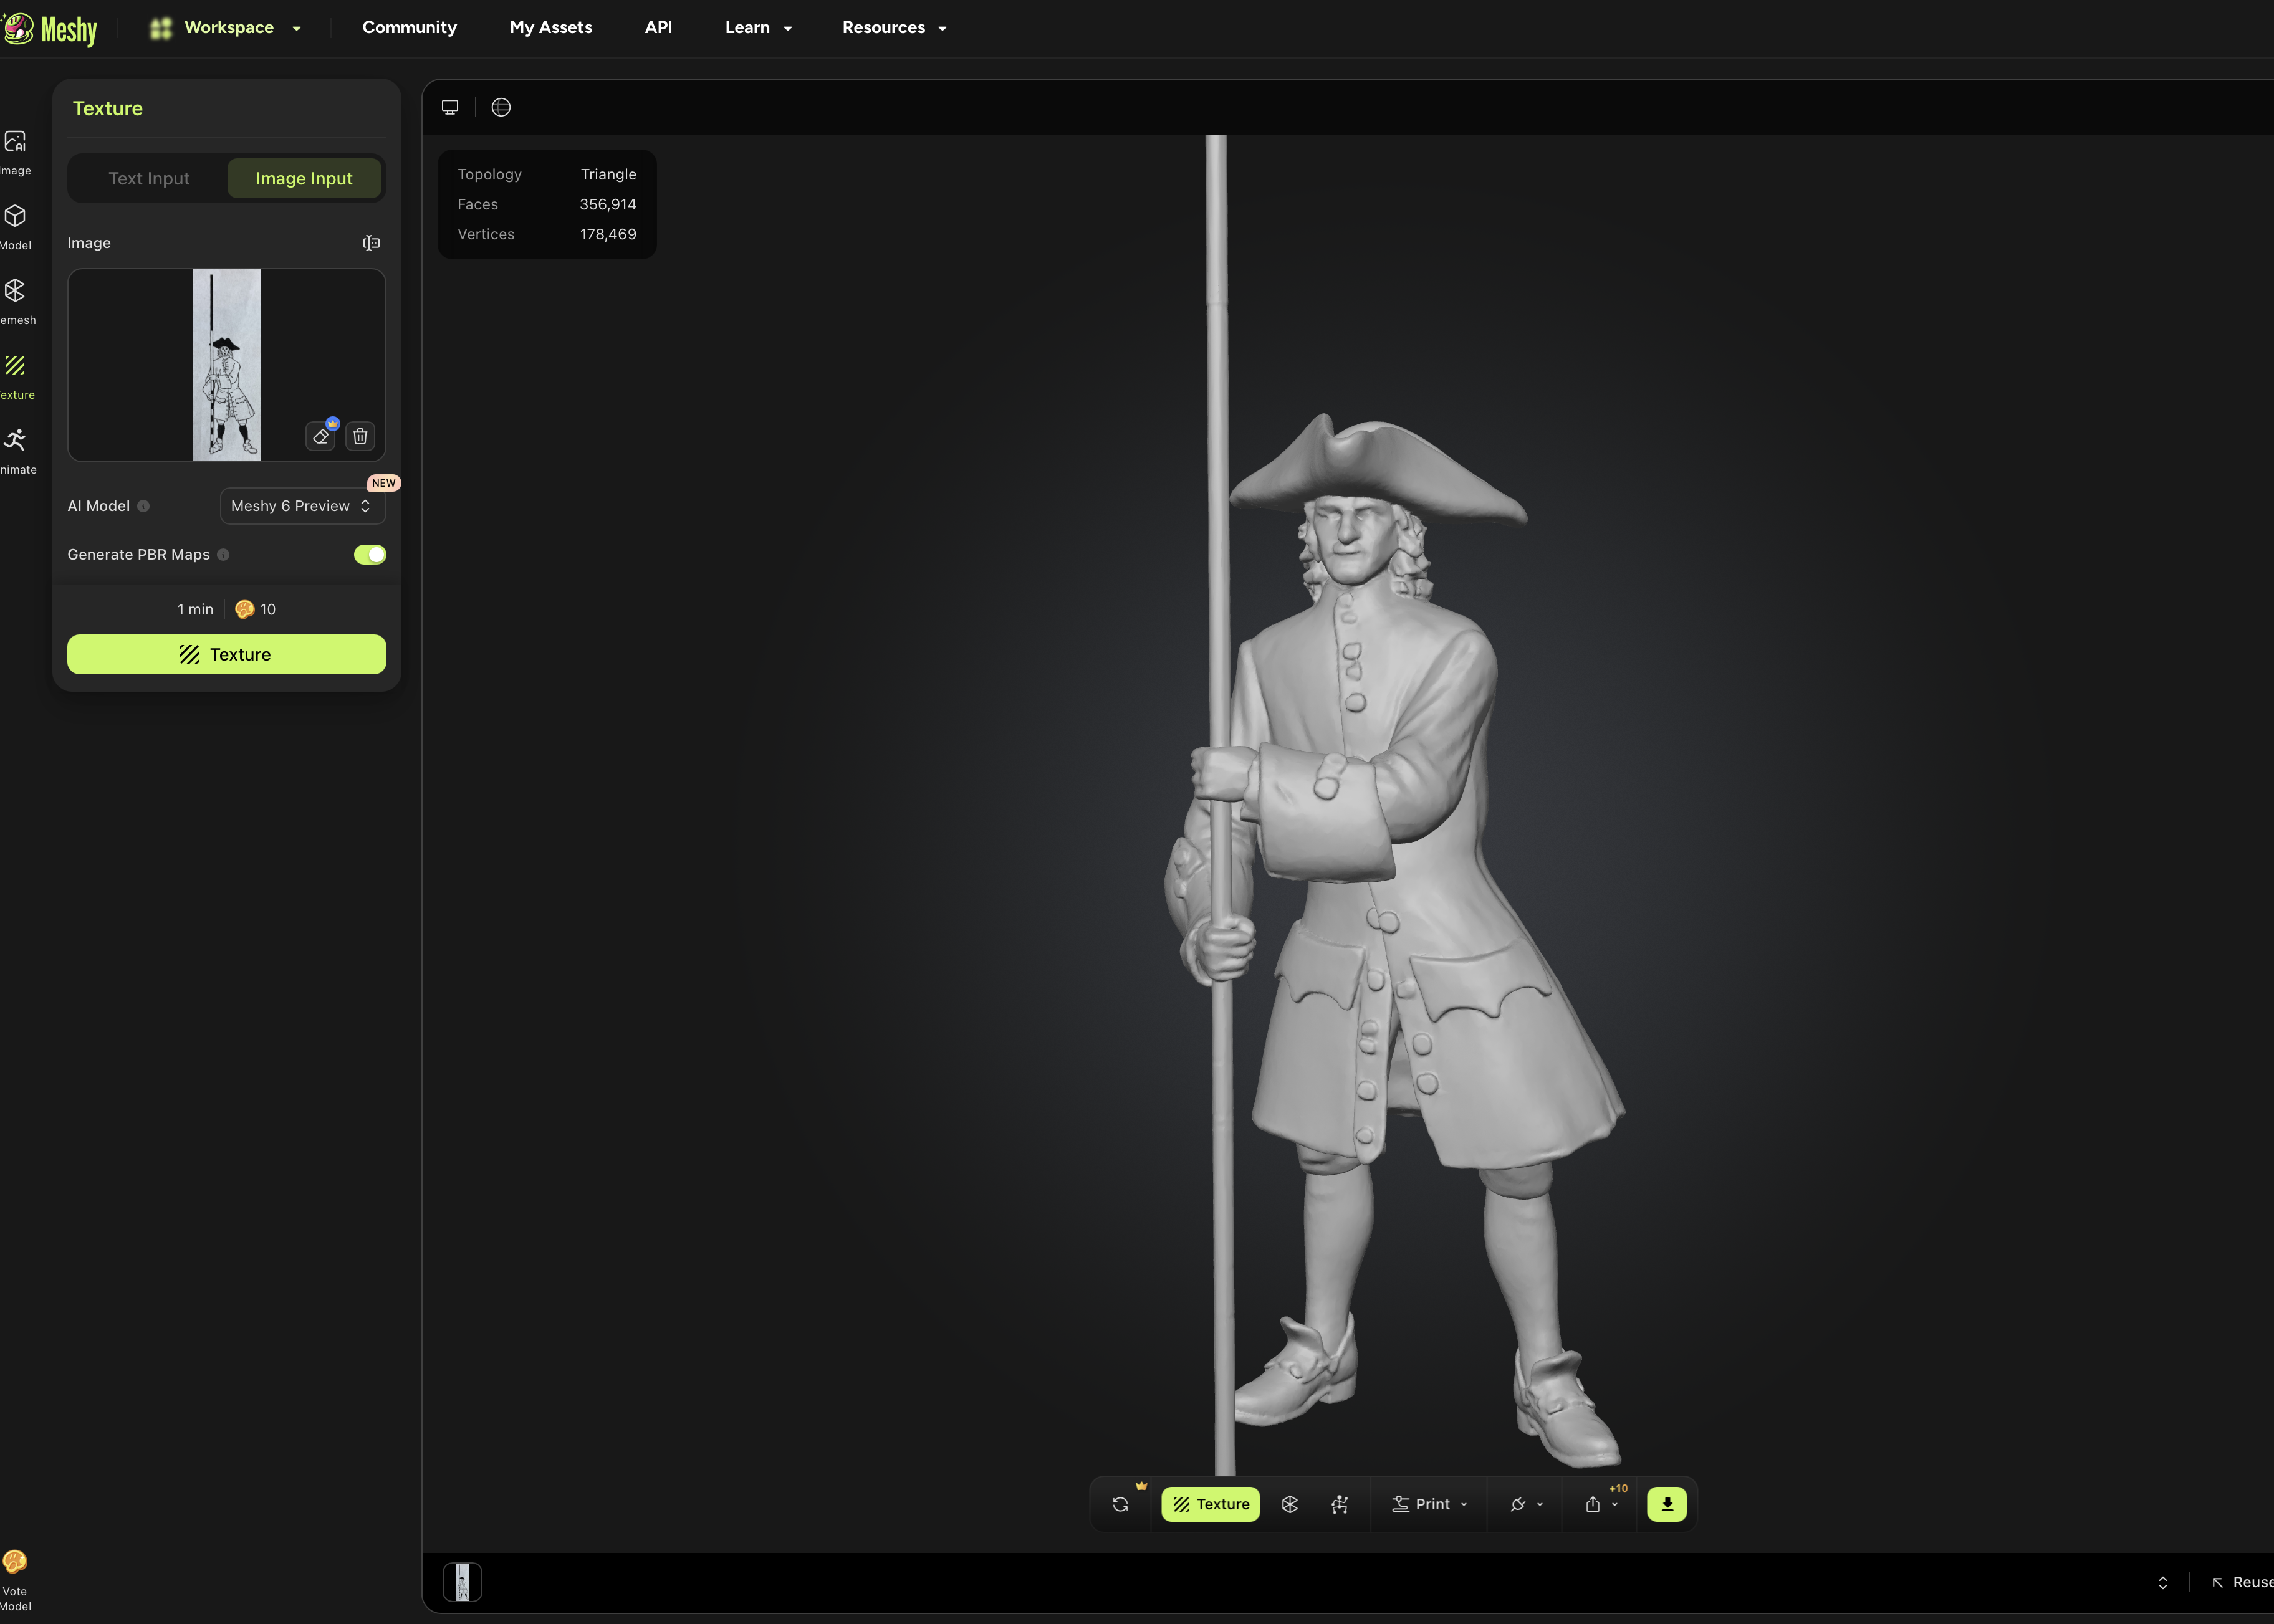Viewport: 2274px width, 1624px height.
Task: Click the download button in viewer toolbar
Action: [1666, 1504]
